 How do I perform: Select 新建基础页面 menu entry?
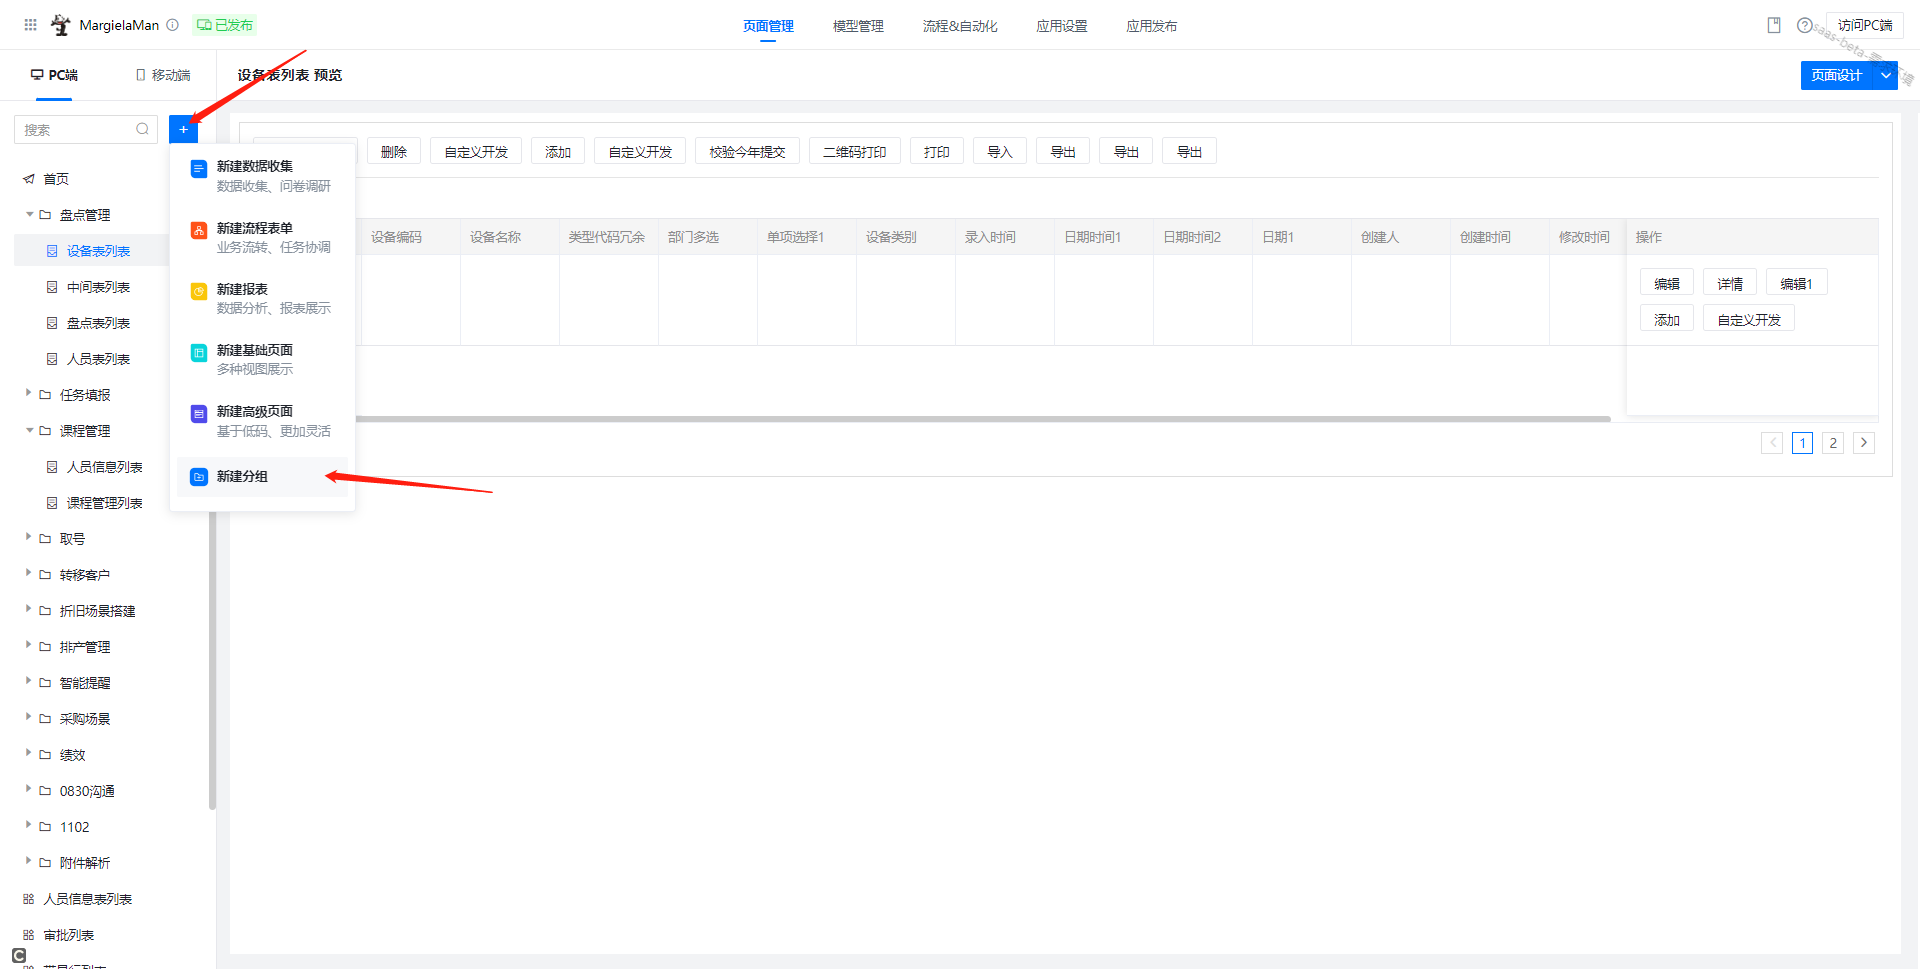click(x=262, y=359)
